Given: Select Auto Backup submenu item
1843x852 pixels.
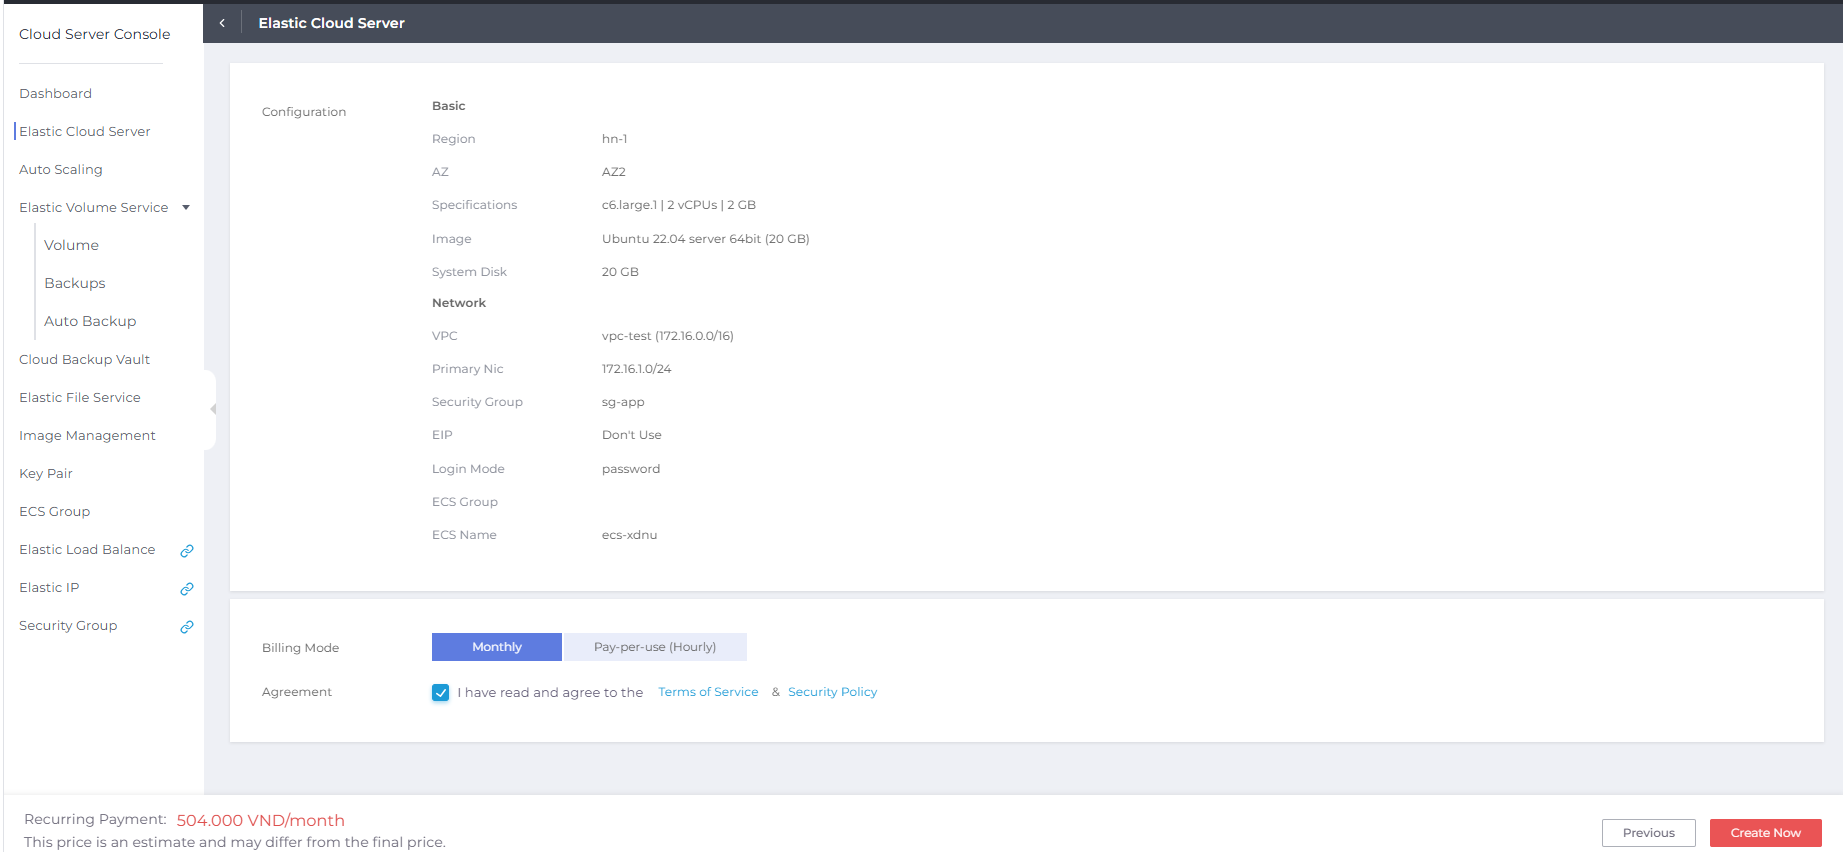Looking at the screenshot, I should click(90, 322).
